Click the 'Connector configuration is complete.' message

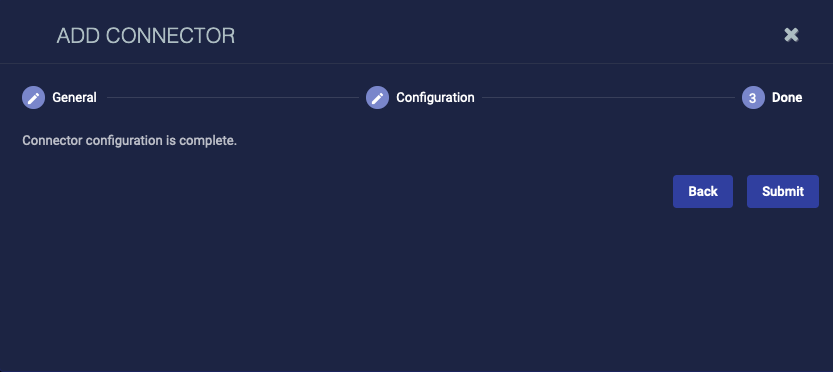pyautogui.click(x=129, y=141)
